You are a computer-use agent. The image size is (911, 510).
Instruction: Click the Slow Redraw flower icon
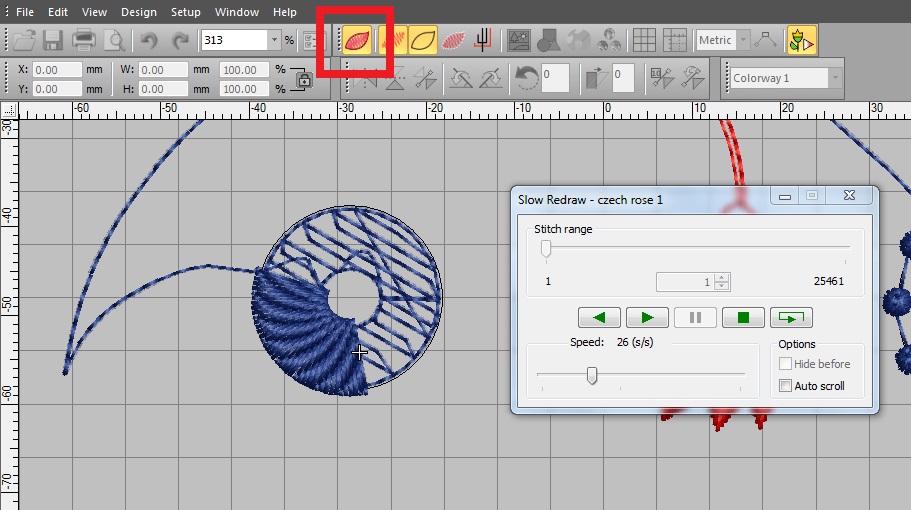pos(801,40)
